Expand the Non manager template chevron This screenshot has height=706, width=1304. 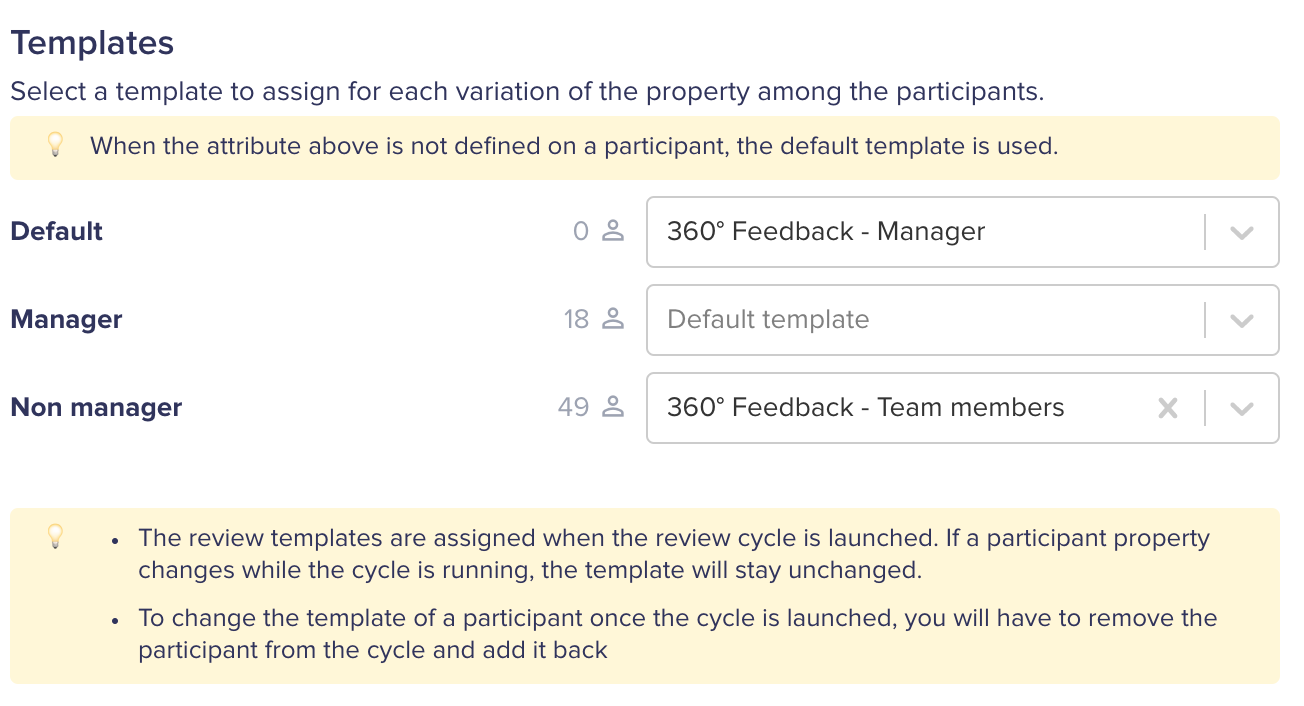(1242, 408)
